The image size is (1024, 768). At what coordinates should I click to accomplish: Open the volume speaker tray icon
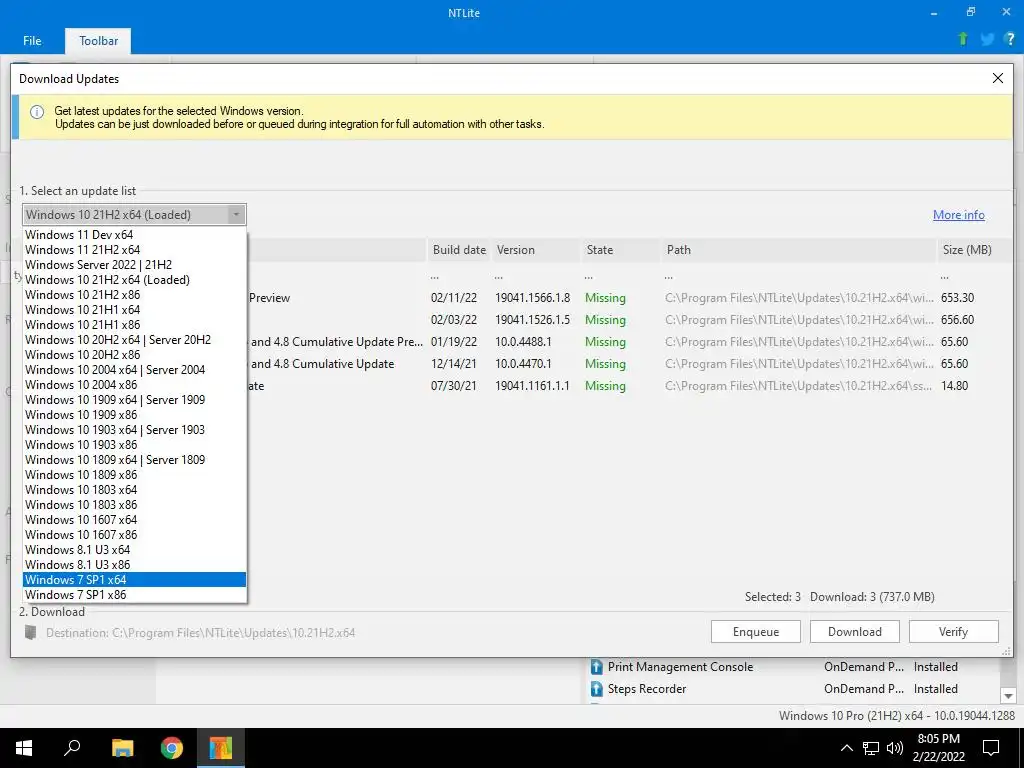click(x=895, y=748)
